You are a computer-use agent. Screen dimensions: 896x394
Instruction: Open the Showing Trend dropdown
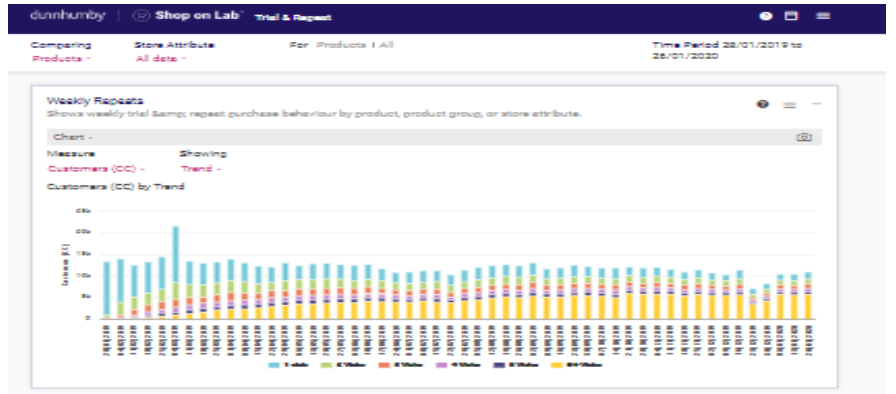click(201, 169)
